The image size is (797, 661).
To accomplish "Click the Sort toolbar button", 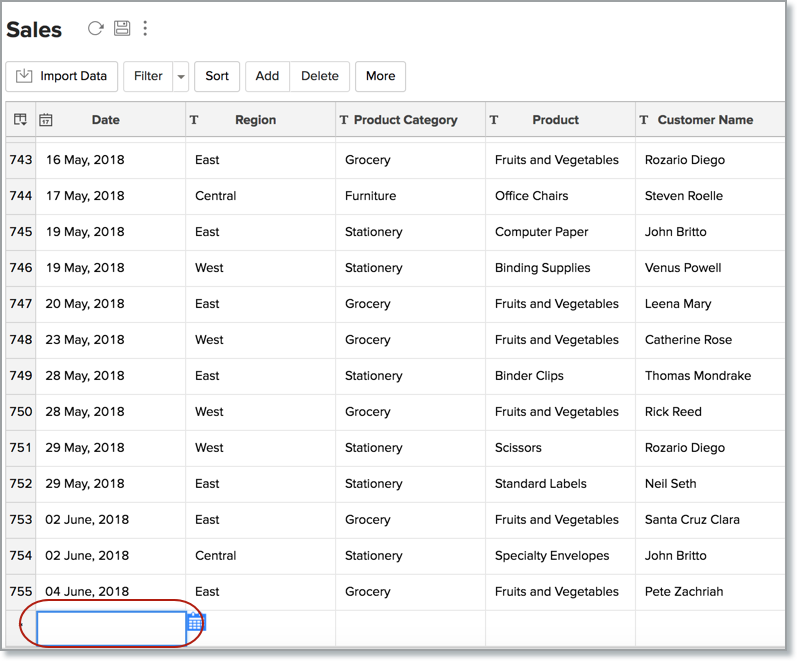I will coord(217,76).
